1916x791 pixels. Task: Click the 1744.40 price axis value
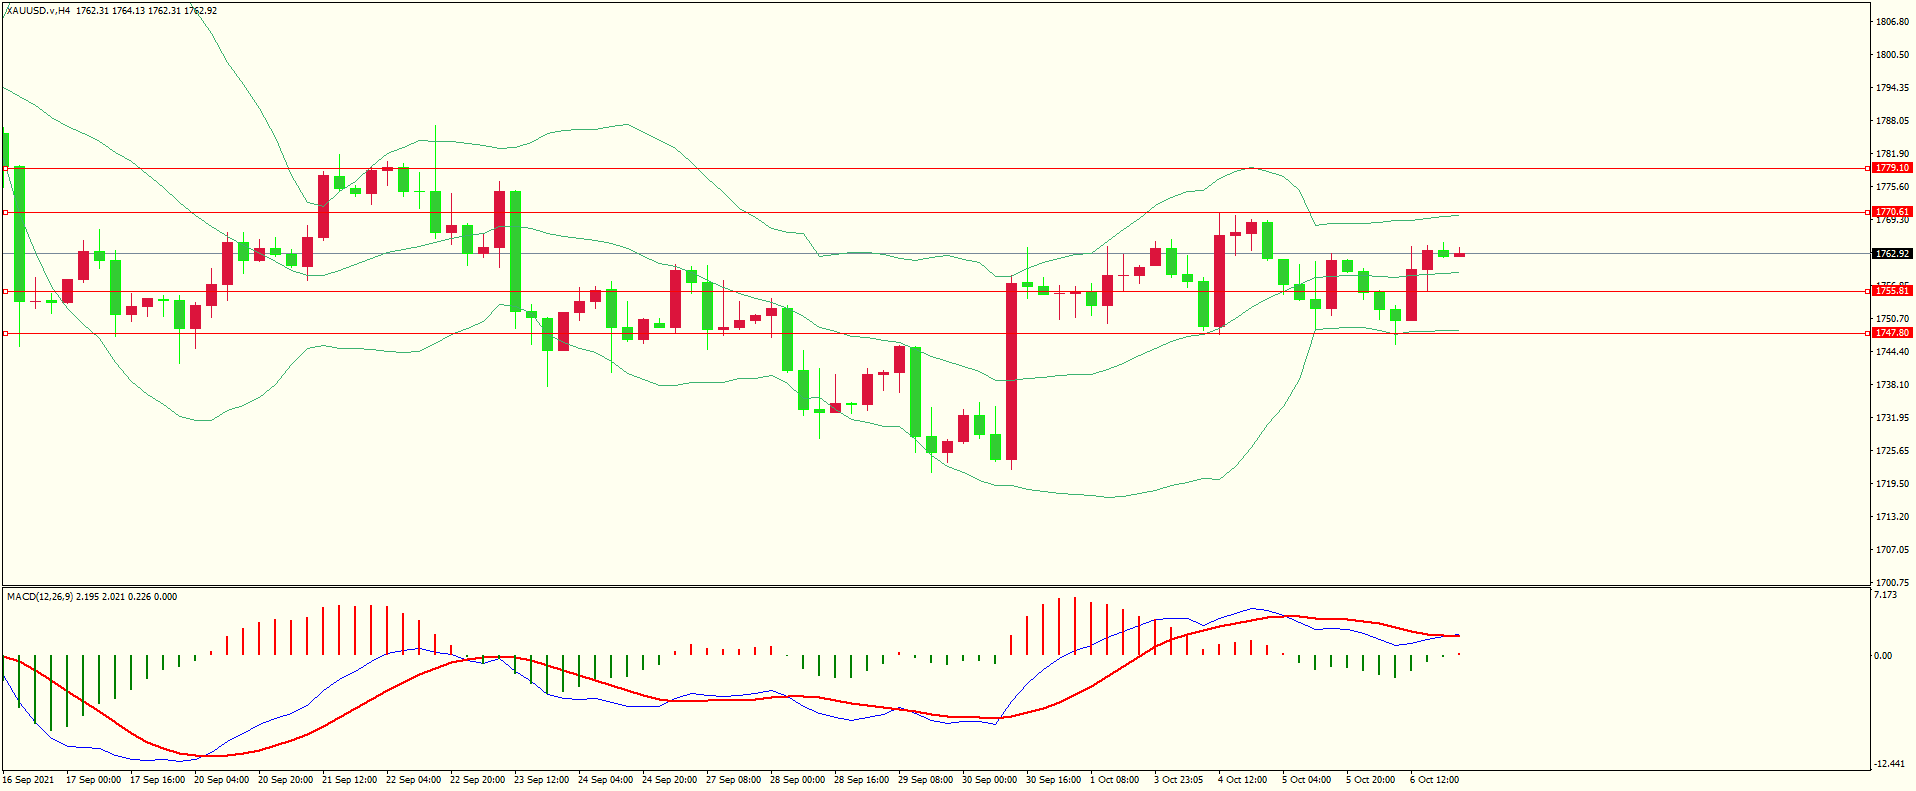click(1892, 352)
